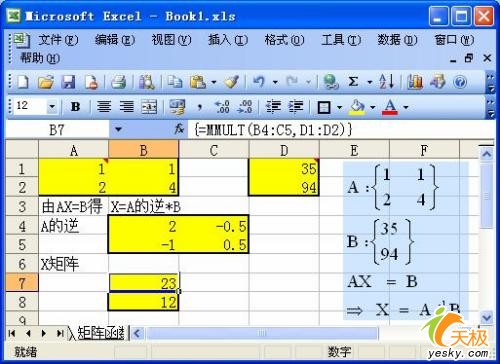The height and width of the screenshot is (364, 500).
Task: Open the 插入(I) menu
Action: pyautogui.click(x=228, y=40)
